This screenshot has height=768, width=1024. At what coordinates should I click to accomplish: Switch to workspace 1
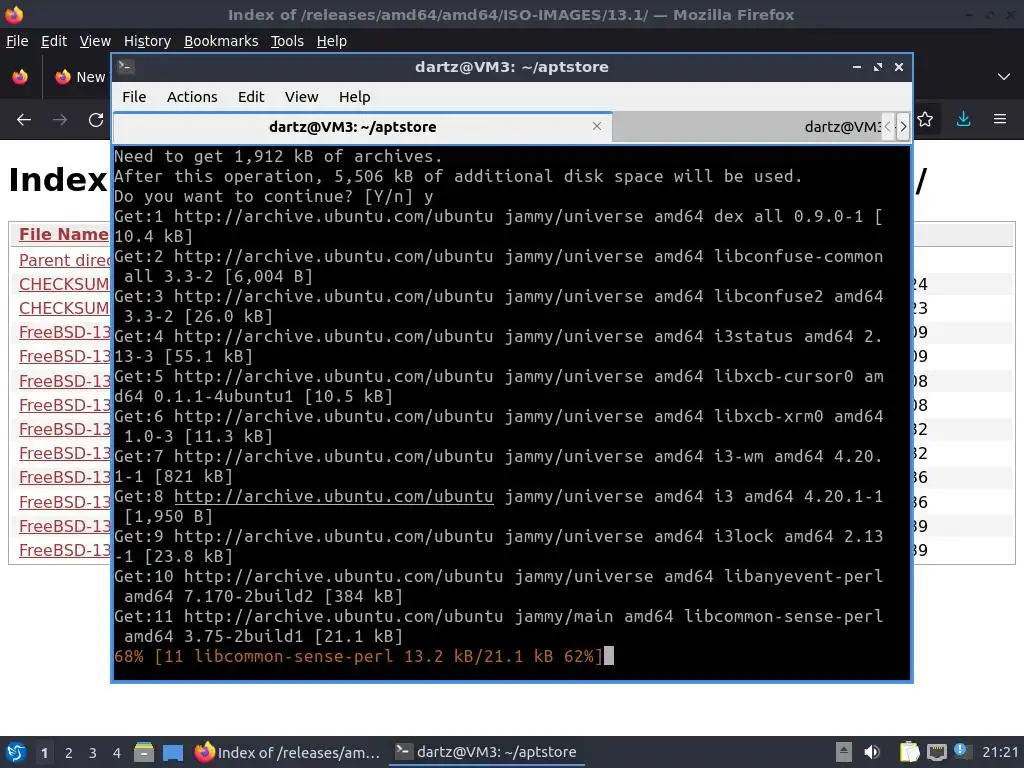click(44, 752)
